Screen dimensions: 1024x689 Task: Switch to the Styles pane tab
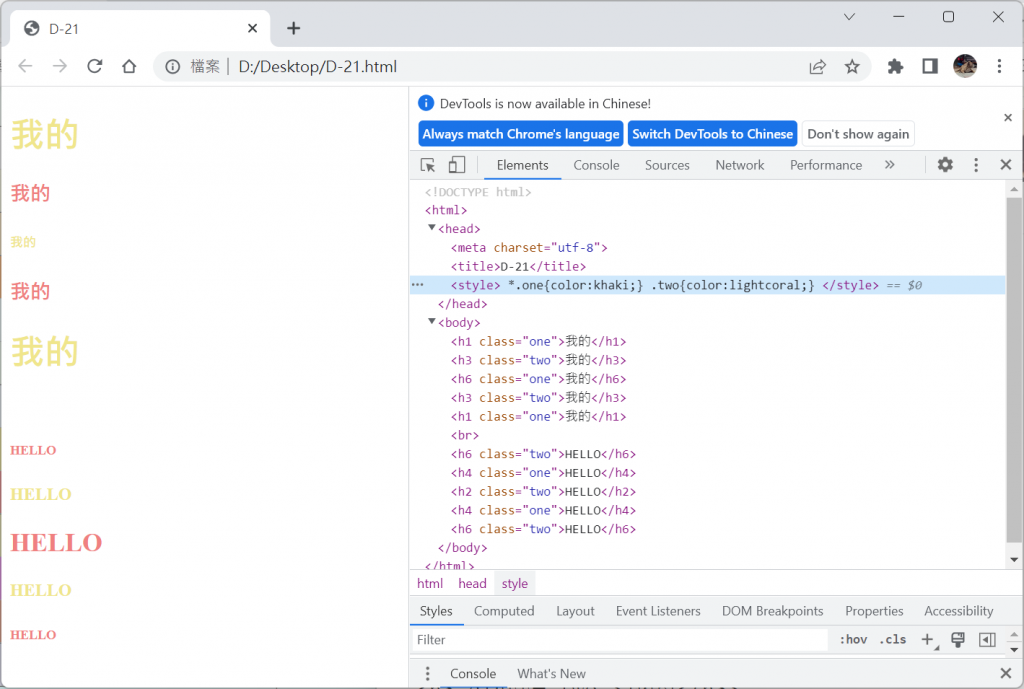click(436, 611)
